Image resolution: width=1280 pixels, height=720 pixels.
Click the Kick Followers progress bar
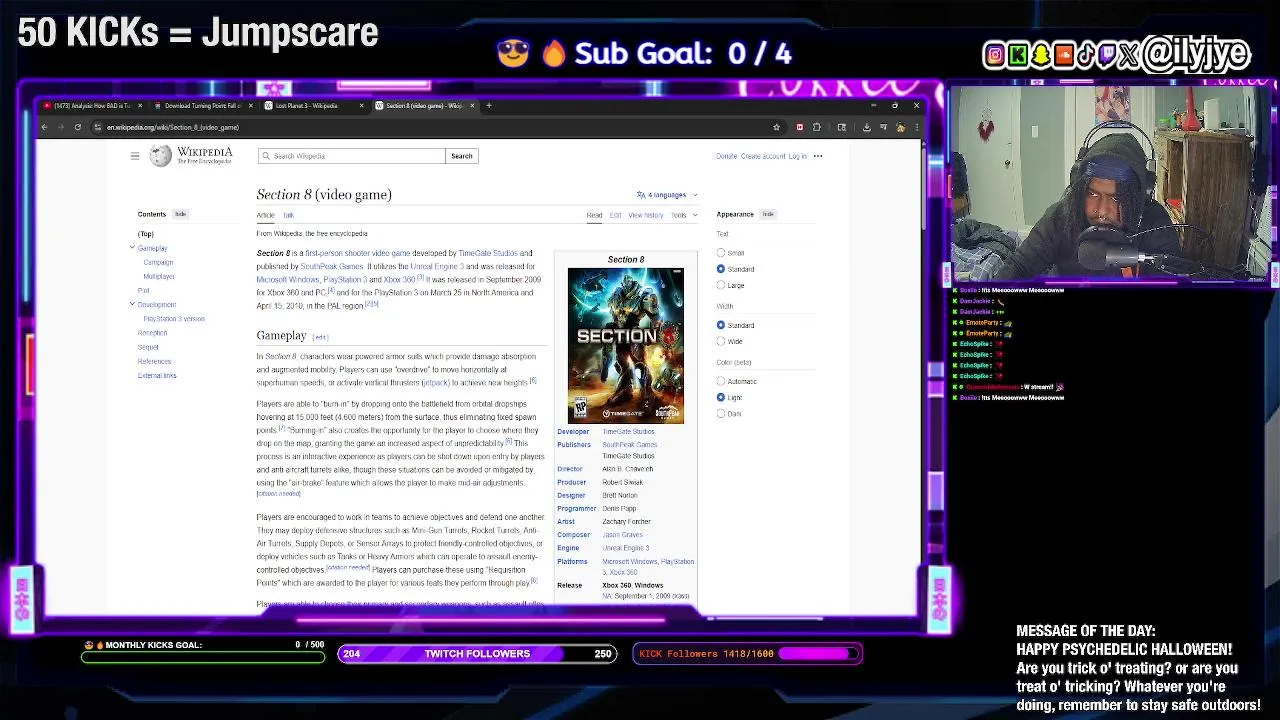coord(747,654)
